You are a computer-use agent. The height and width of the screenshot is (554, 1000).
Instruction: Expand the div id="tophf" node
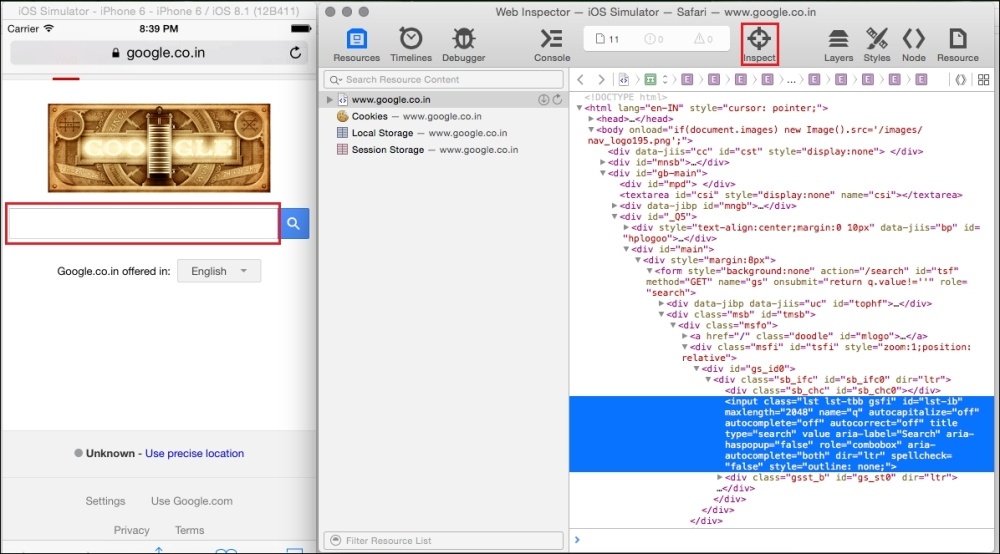coord(661,303)
